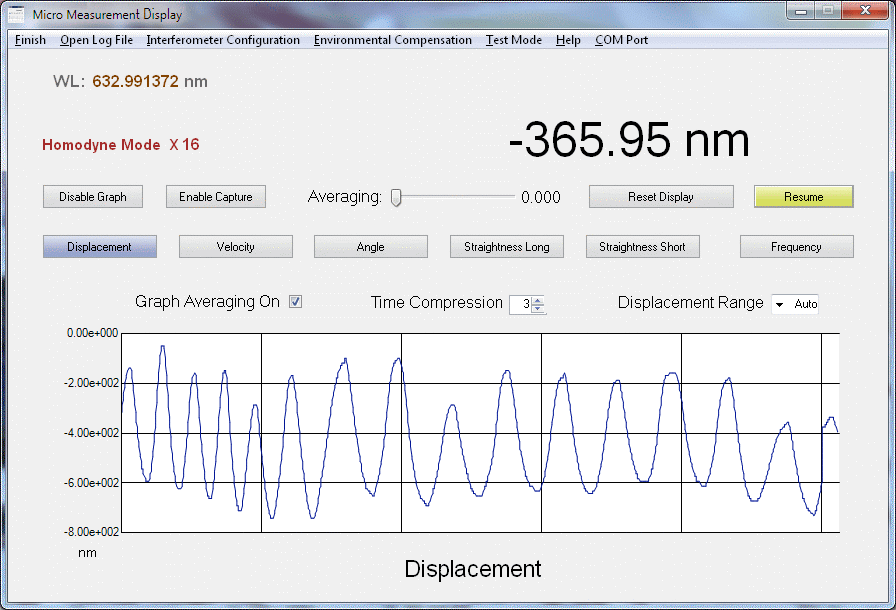Decrease Time Compression with down arrow

tap(538, 309)
